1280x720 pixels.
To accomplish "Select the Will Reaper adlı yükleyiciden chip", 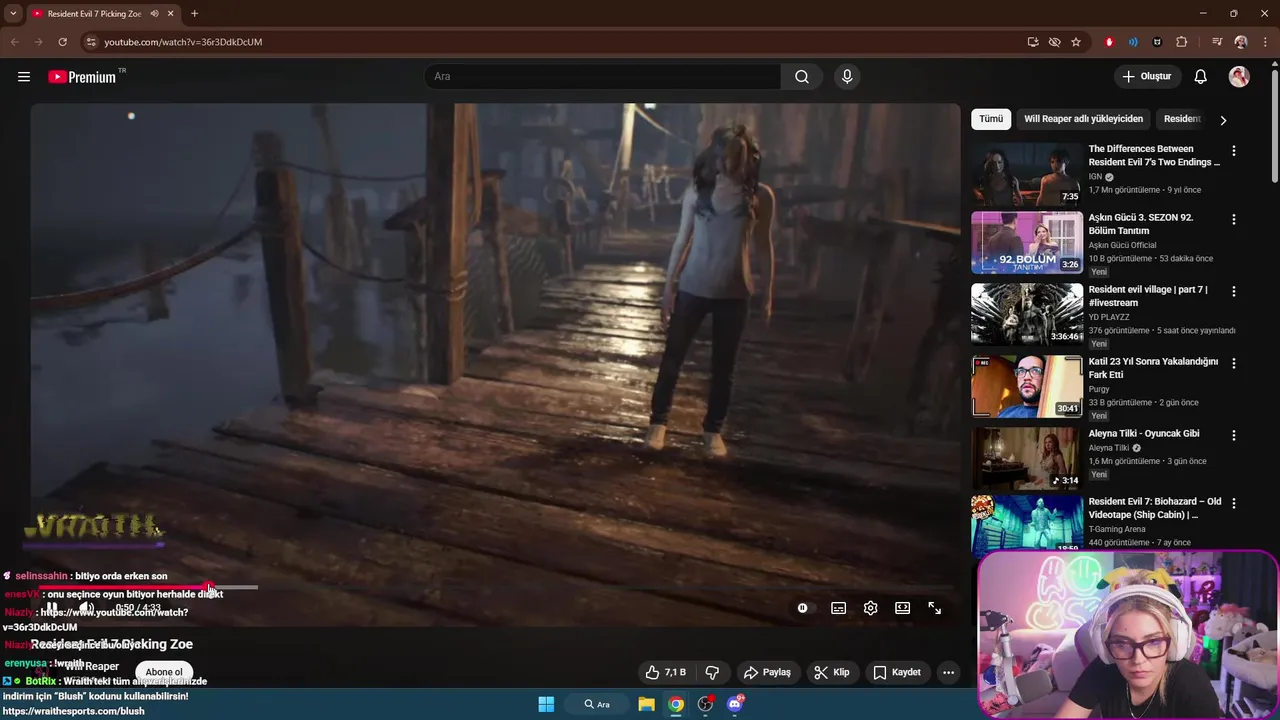I will (1083, 119).
